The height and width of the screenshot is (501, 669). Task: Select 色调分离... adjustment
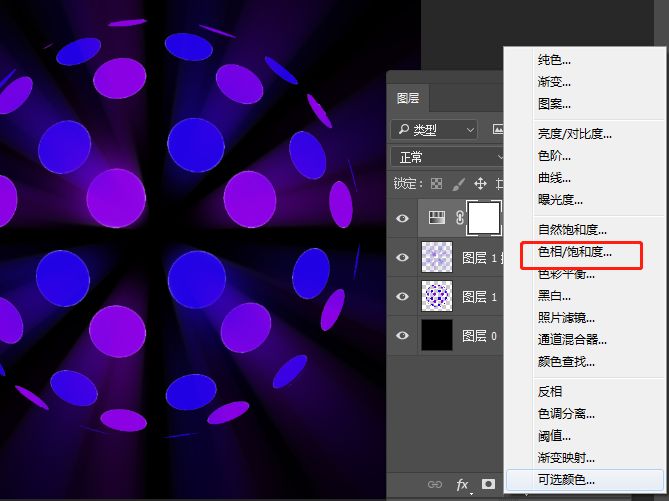566,414
